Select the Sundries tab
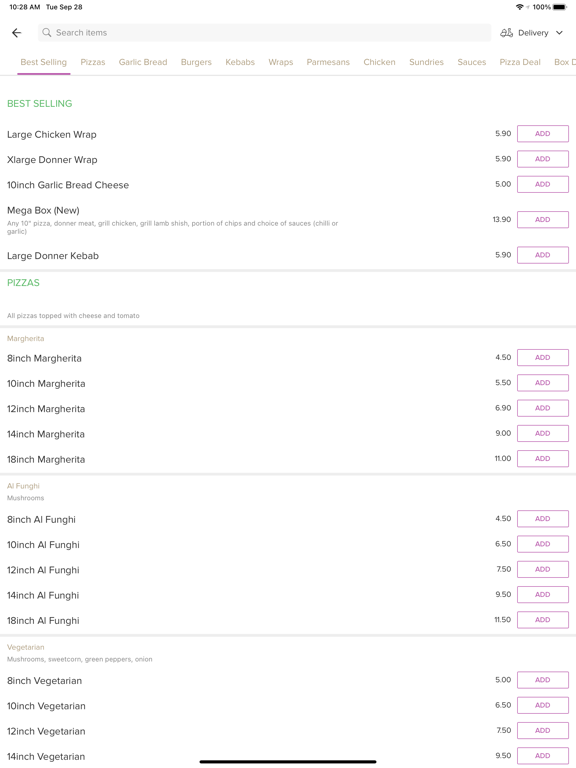 click(x=426, y=62)
